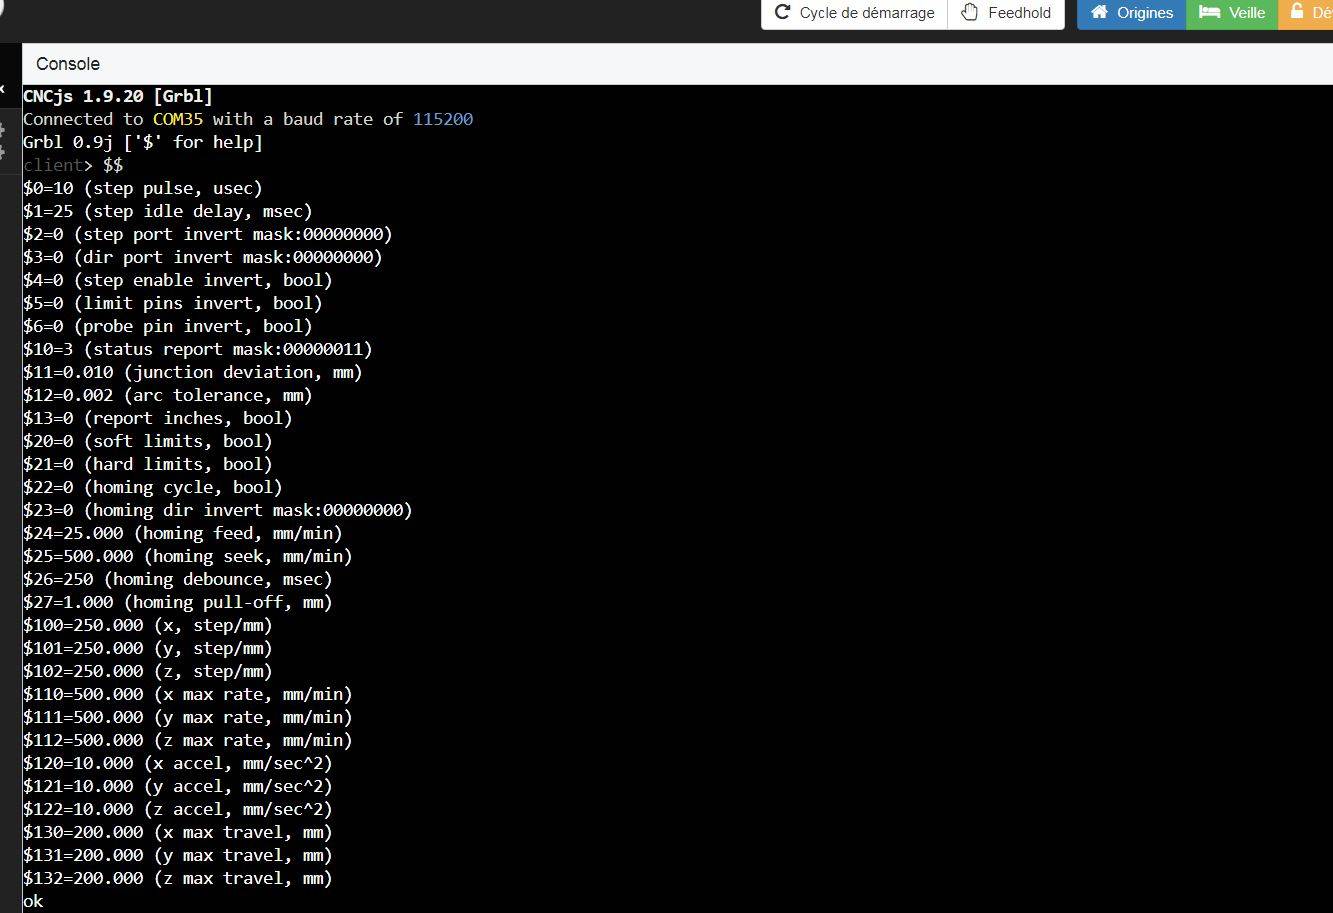This screenshot has width=1333, height=913.
Task: Click the $122=10.000 z accel line
Action: [178, 809]
